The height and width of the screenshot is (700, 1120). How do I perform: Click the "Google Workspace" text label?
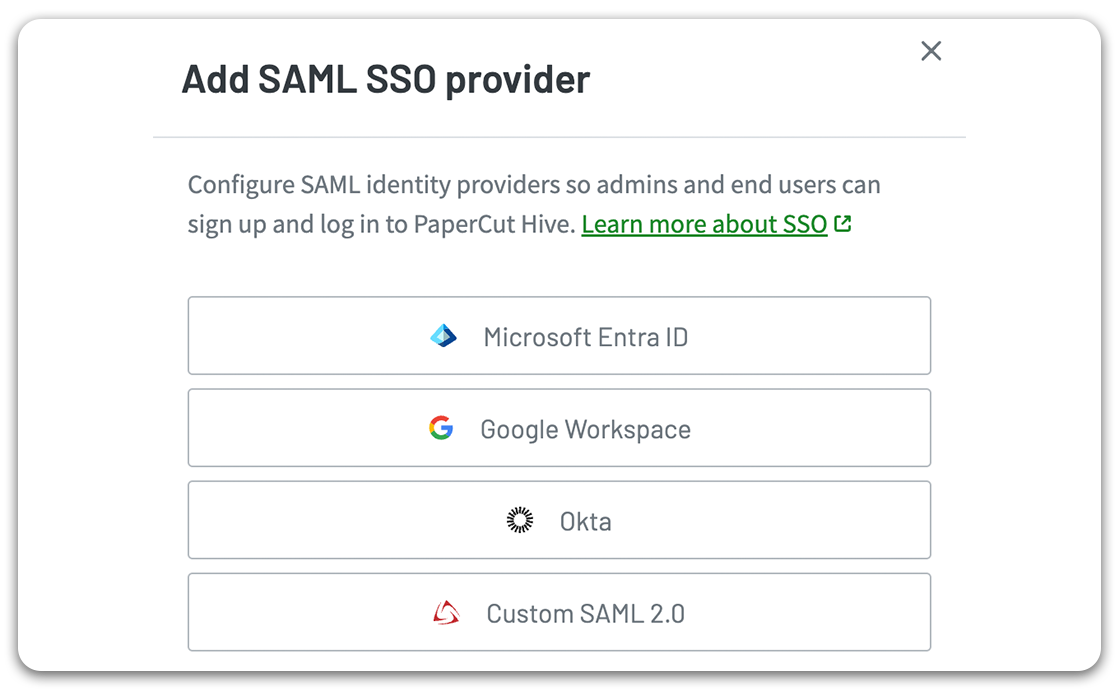[586, 429]
